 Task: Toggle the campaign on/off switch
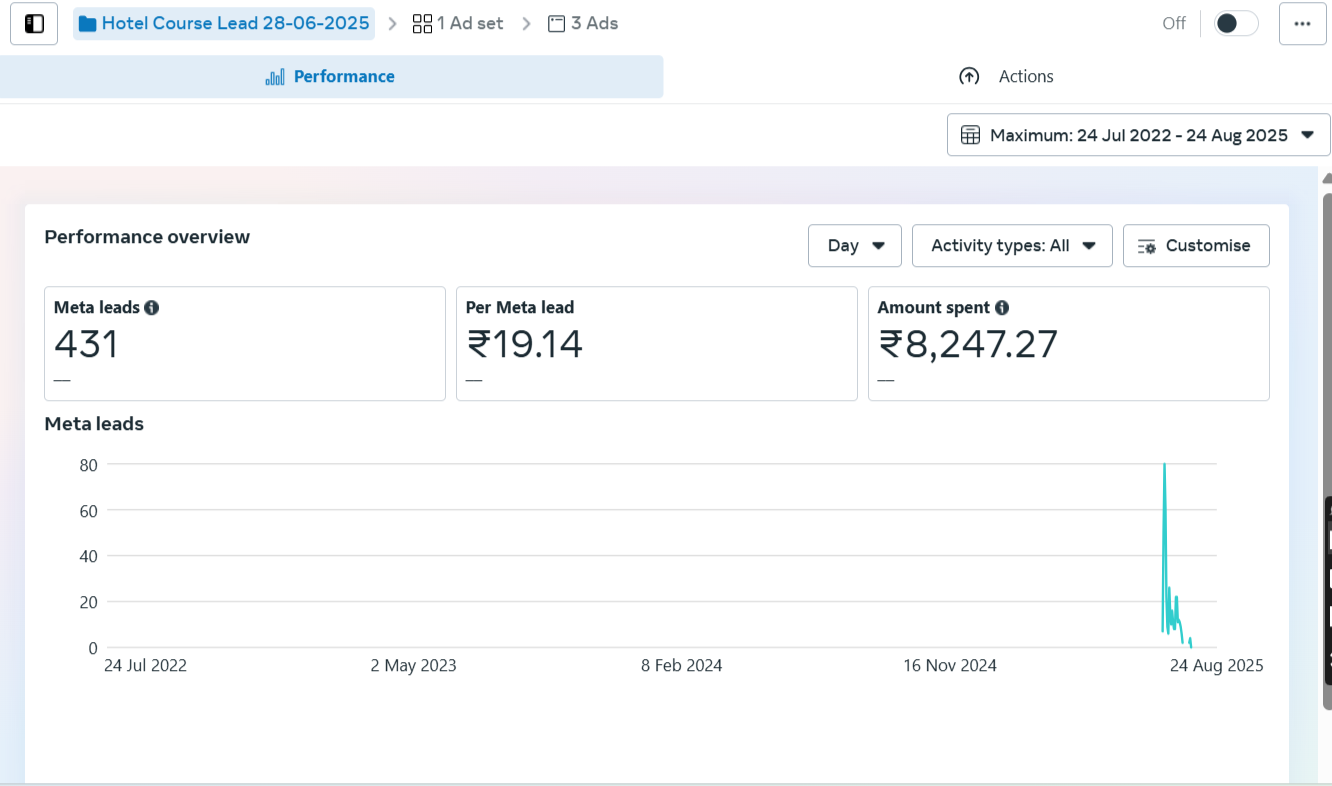coord(1235,24)
